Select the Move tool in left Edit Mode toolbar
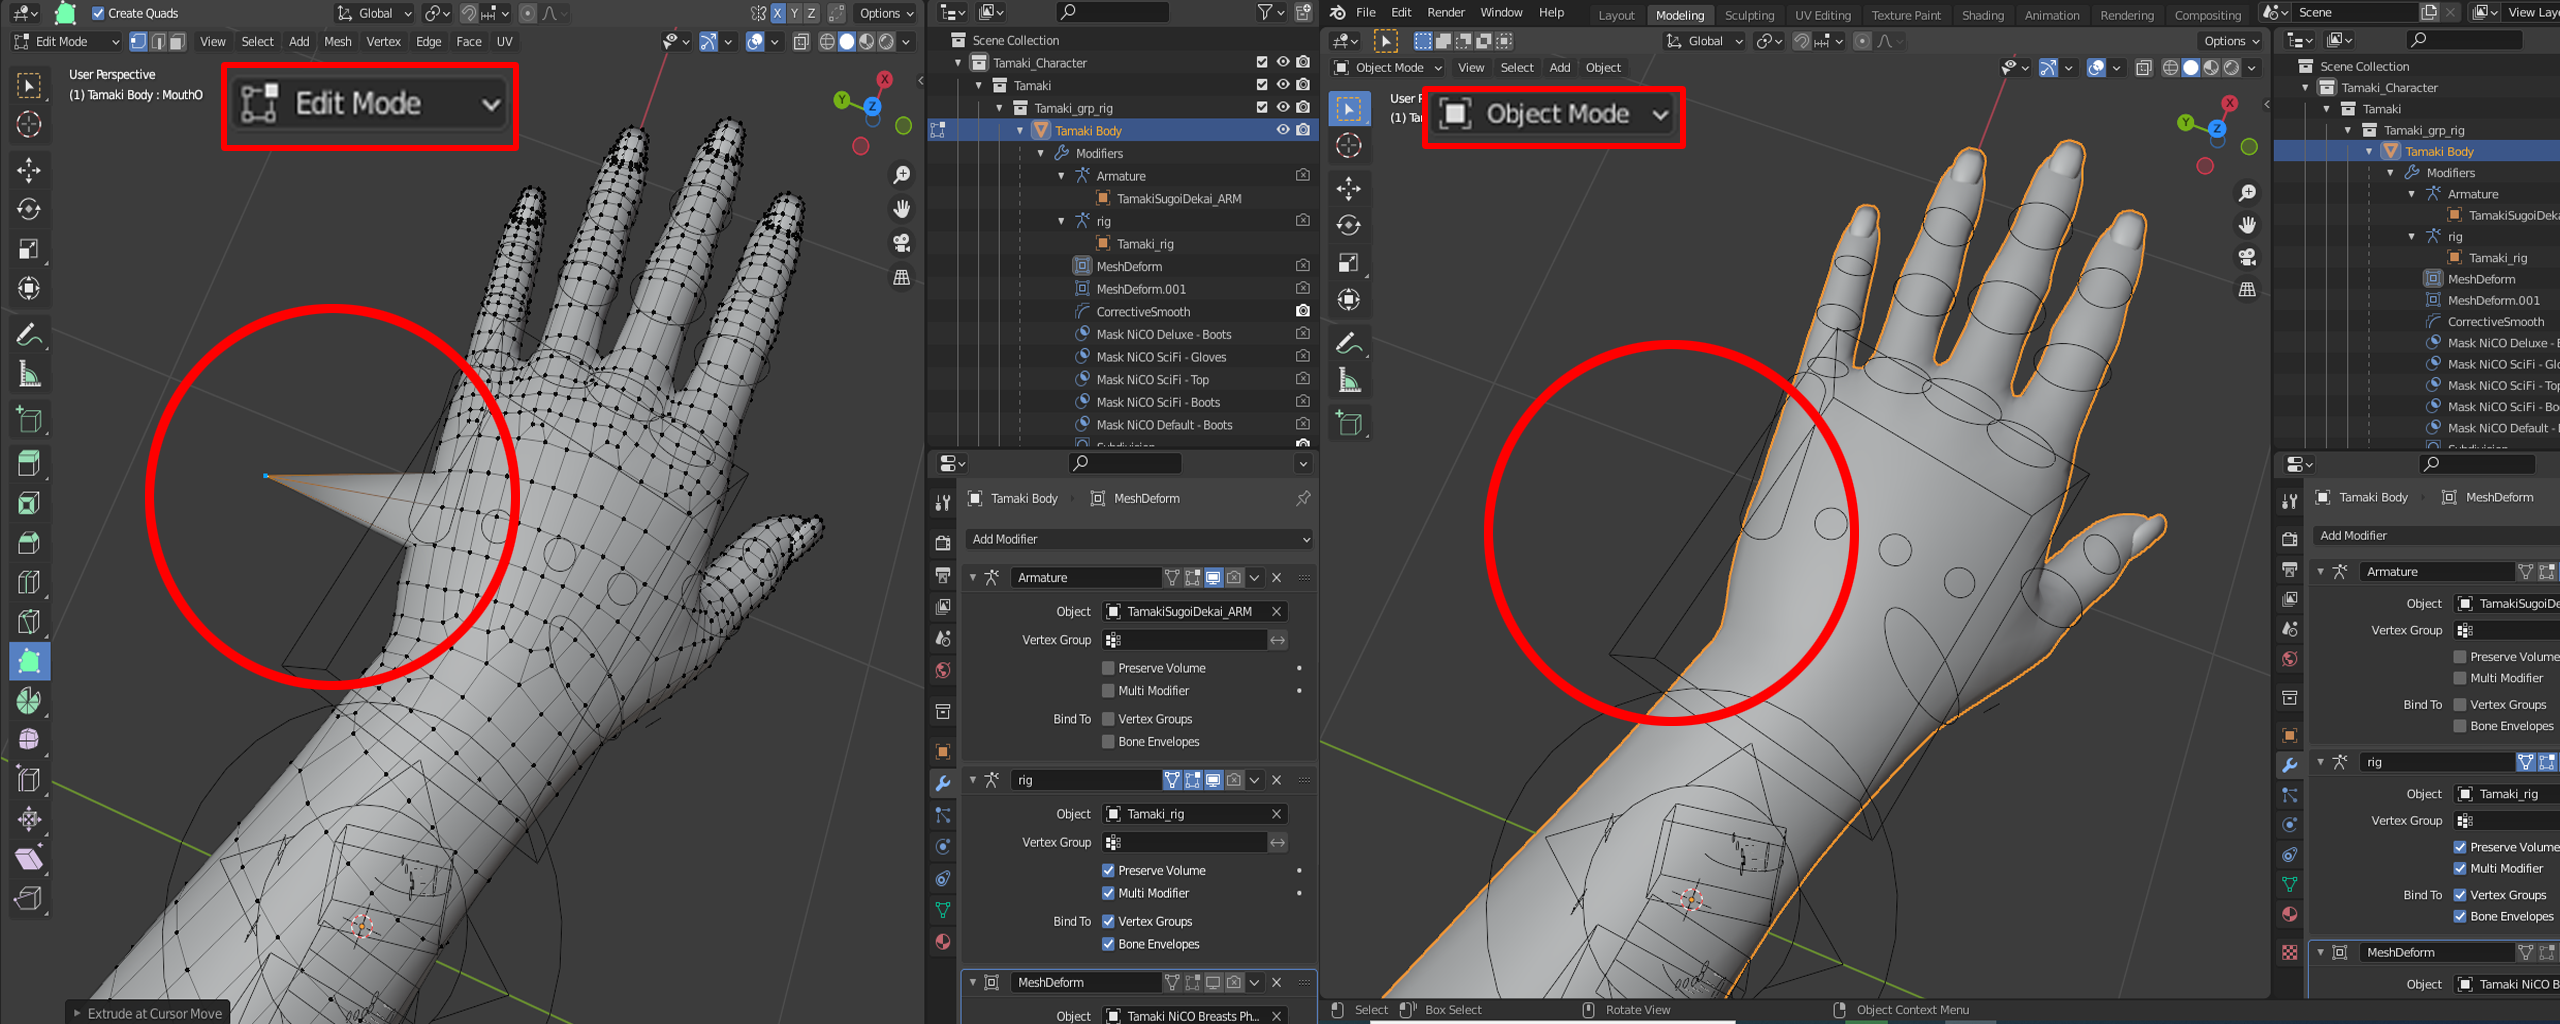Screen dimensions: 2560x1024 29,170
